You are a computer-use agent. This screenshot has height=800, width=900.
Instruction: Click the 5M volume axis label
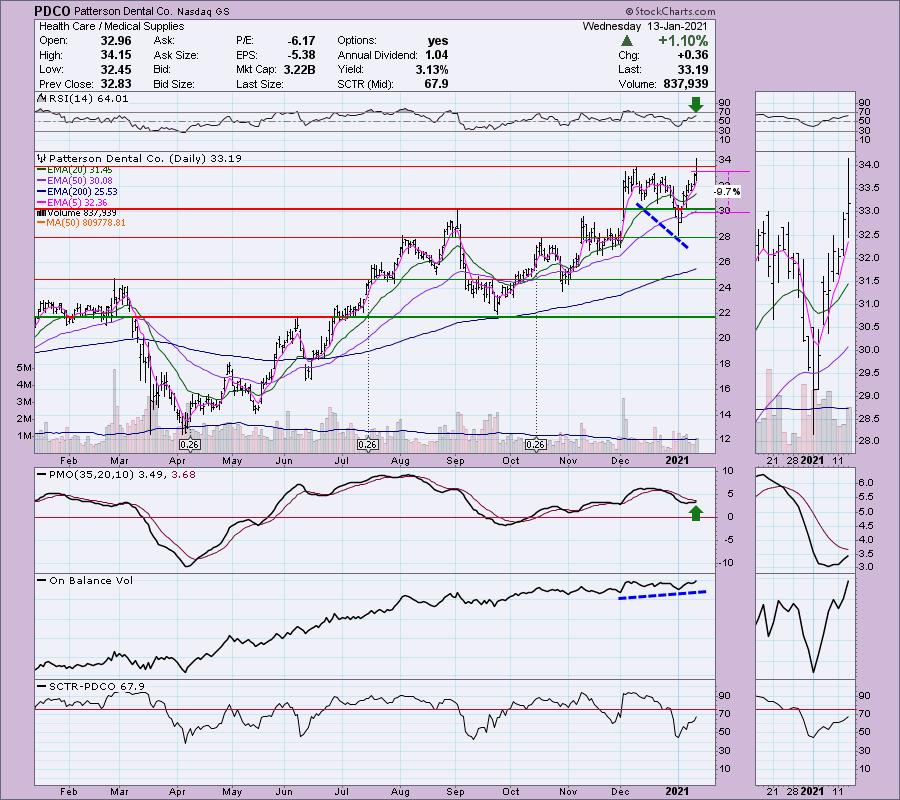coord(24,367)
